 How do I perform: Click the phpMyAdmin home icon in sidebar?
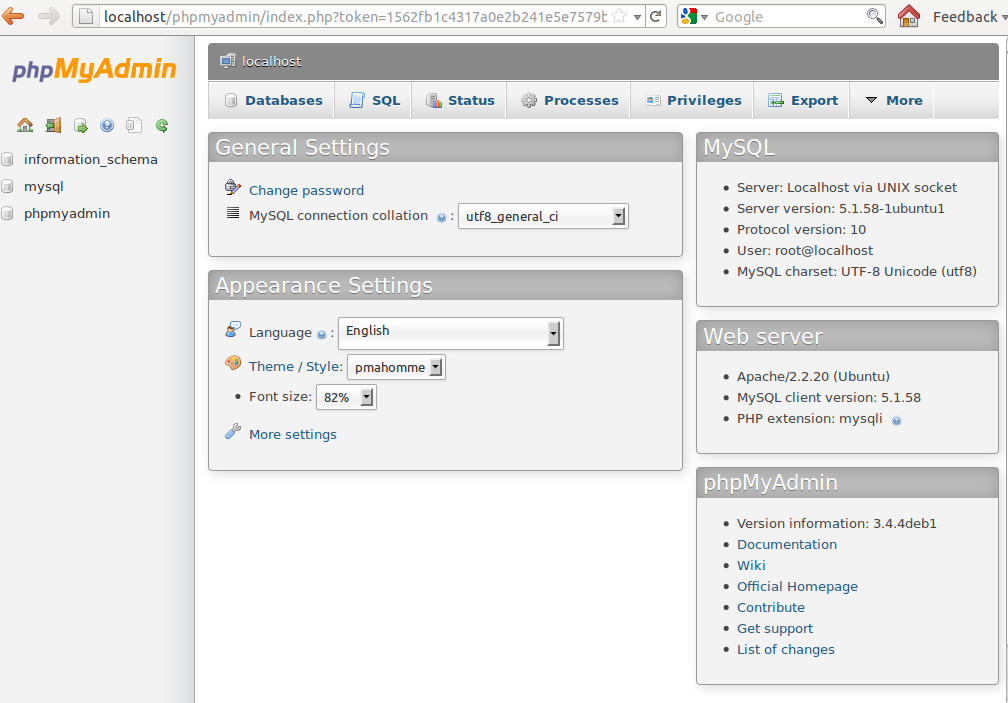(x=25, y=125)
